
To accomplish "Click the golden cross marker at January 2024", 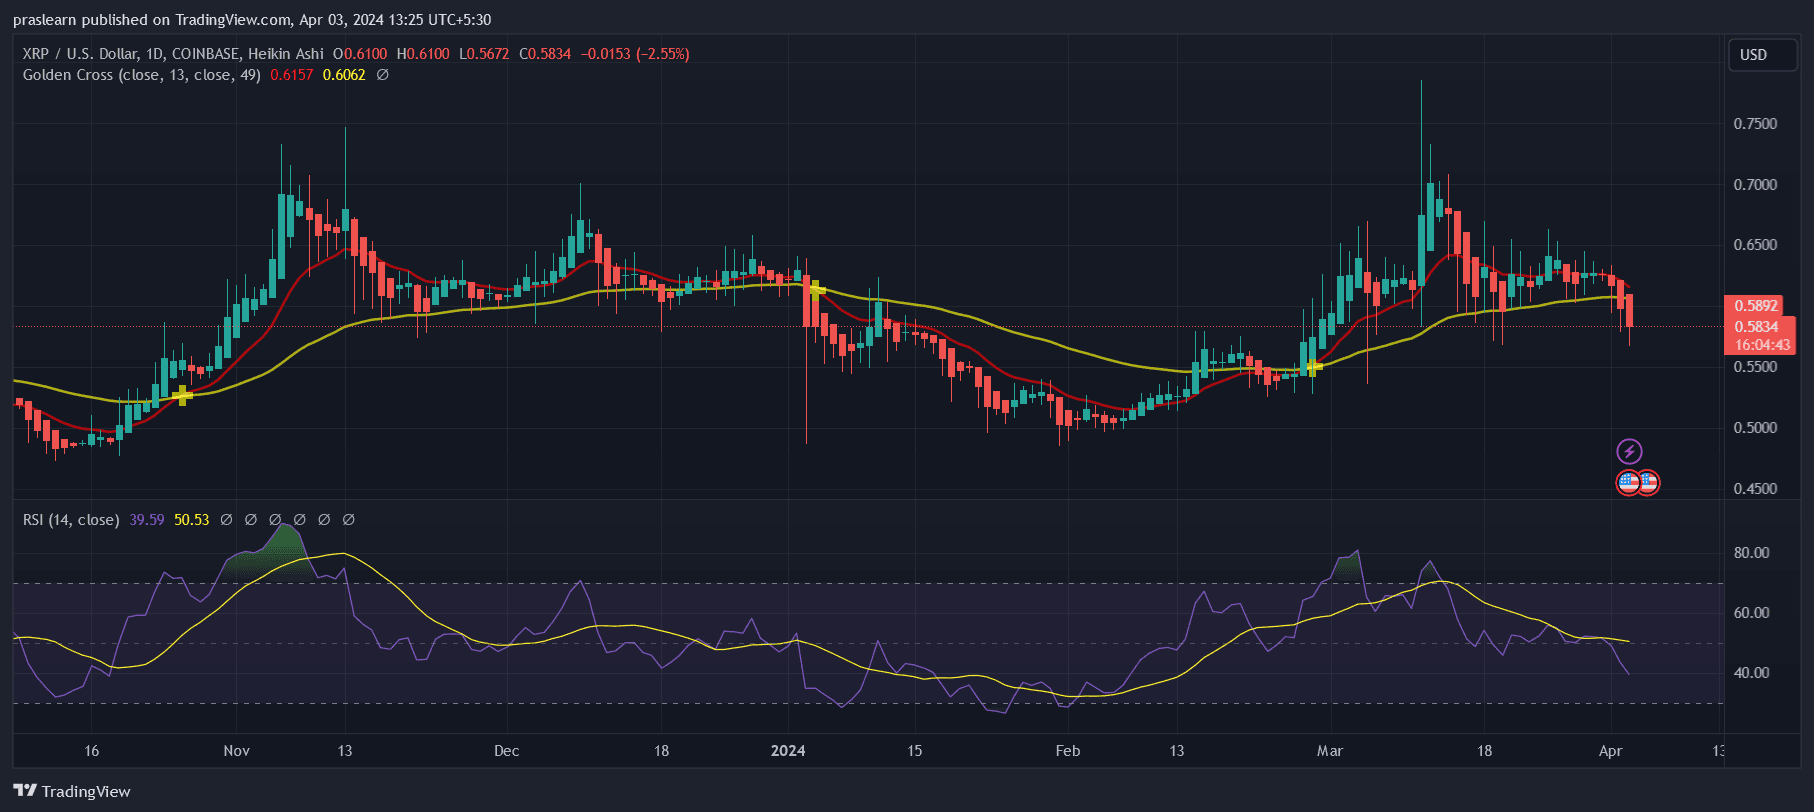I will pos(816,290).
